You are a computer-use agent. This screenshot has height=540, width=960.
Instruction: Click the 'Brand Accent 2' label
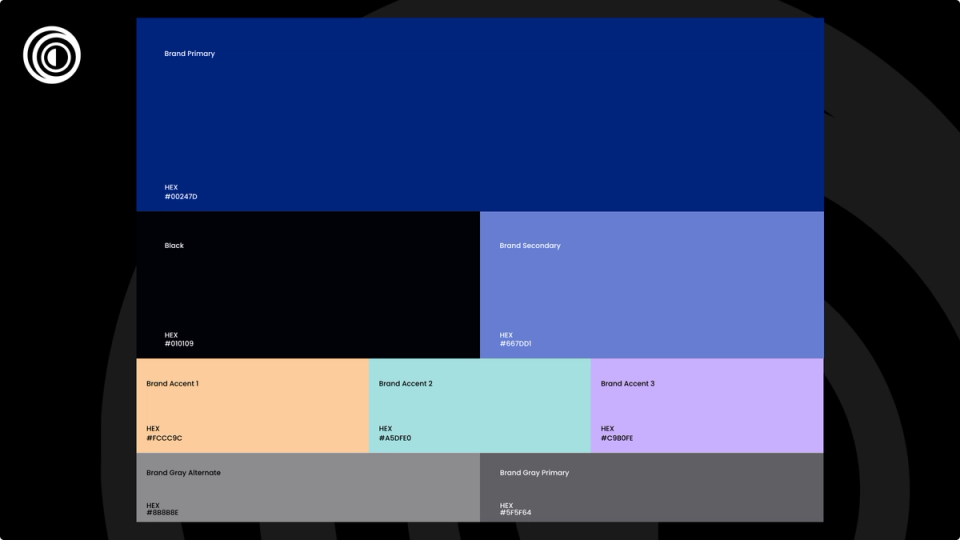[405, 384]
